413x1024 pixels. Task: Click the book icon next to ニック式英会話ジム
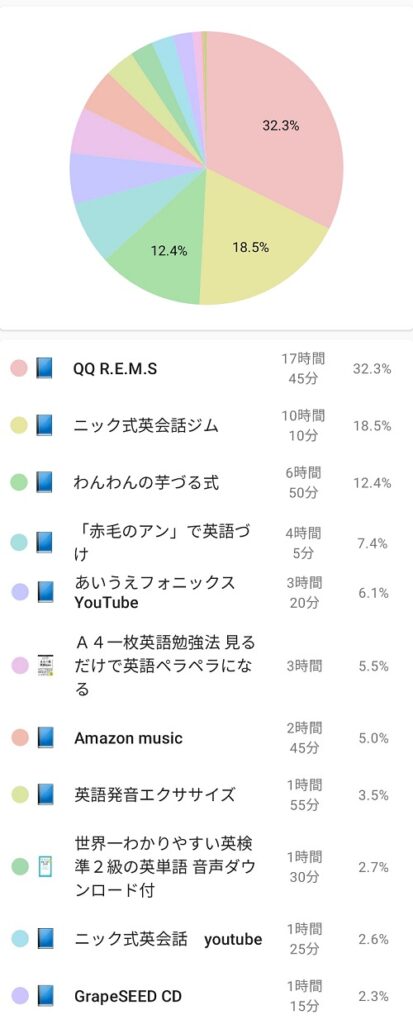tap(44, 426)
